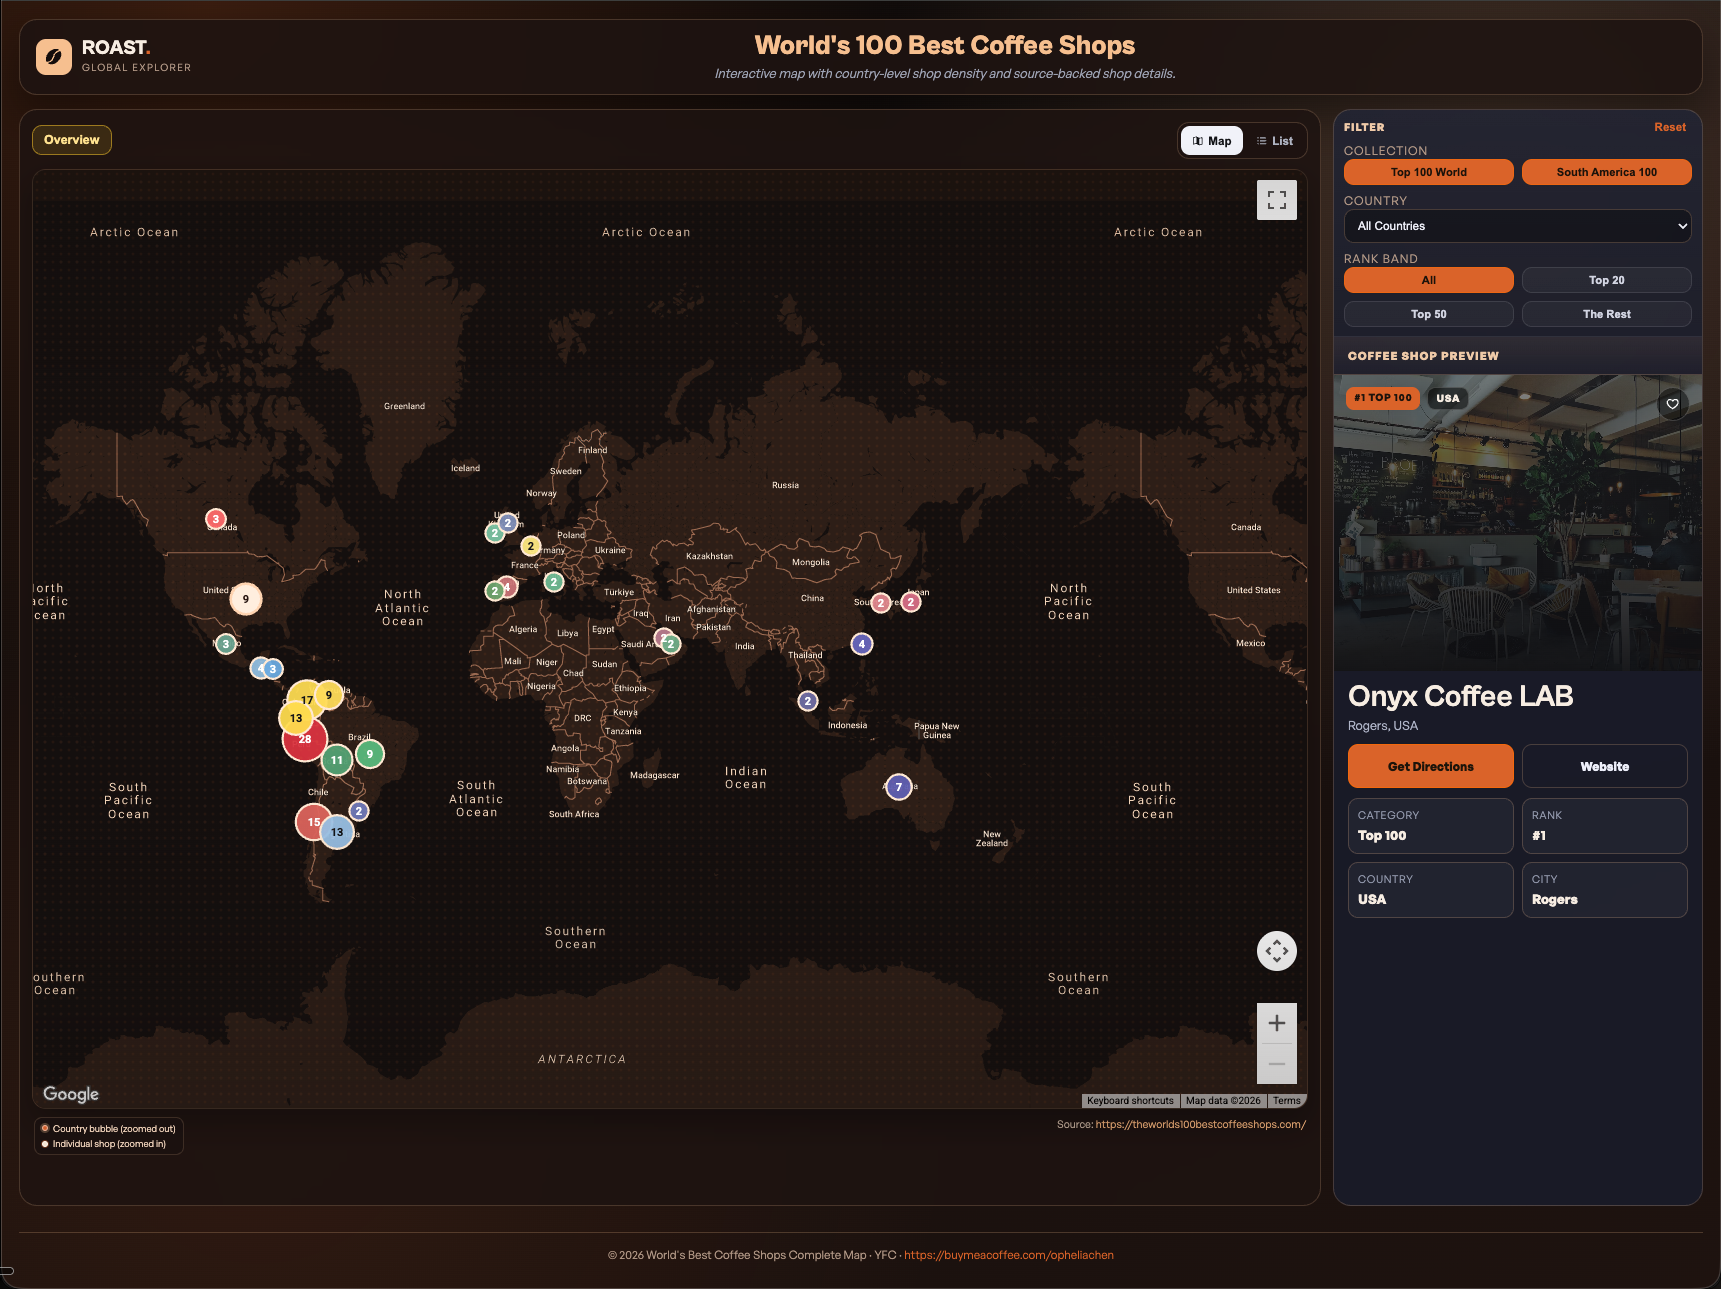Select the Top 50 rank band
Image resolution: width=1721 pixels, height=1289 pixels.
[1429, 314]
